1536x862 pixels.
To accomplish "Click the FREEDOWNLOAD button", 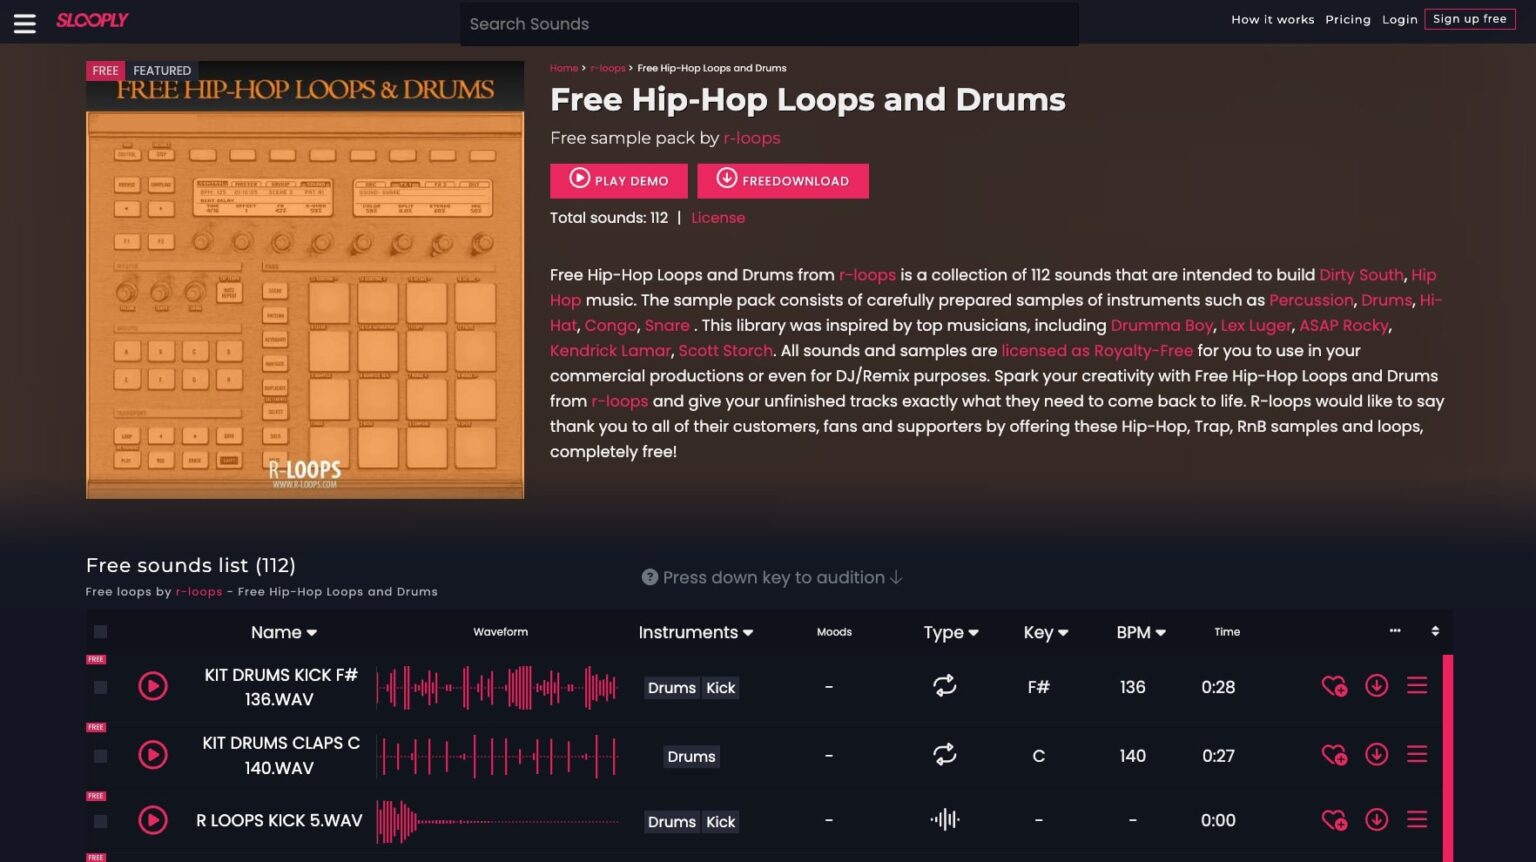I will pos(783,181).
